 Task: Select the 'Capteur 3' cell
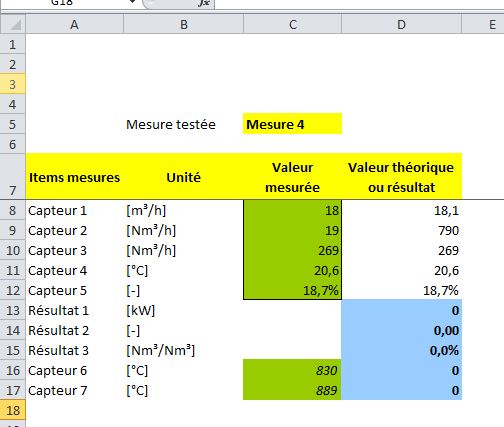[74, 250]
